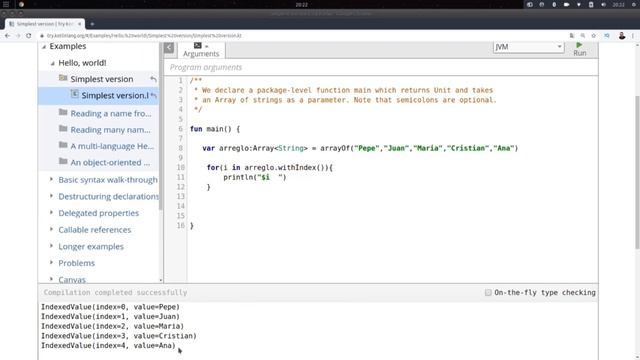The width and height of the screenshot is (640, 360).
Task: Click the page vertical scrollbar
Action: (x=637, y=171)
